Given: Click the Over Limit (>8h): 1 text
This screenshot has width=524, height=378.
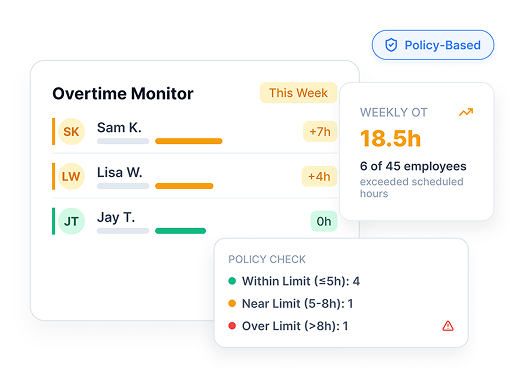Looking at the screenshot, I should [295, 326].
